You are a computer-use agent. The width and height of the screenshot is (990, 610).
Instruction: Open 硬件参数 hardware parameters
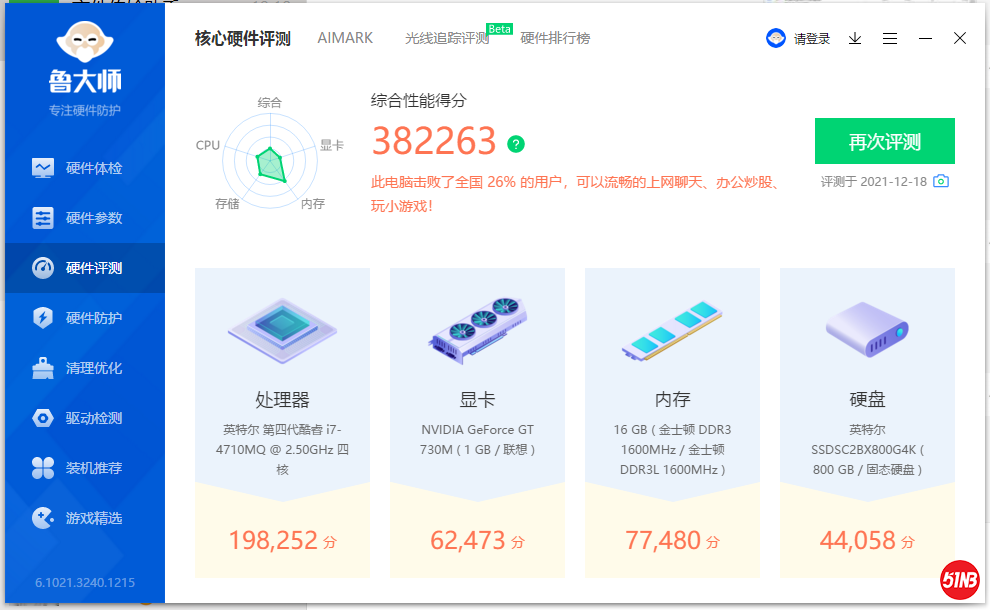click(85, 218)
